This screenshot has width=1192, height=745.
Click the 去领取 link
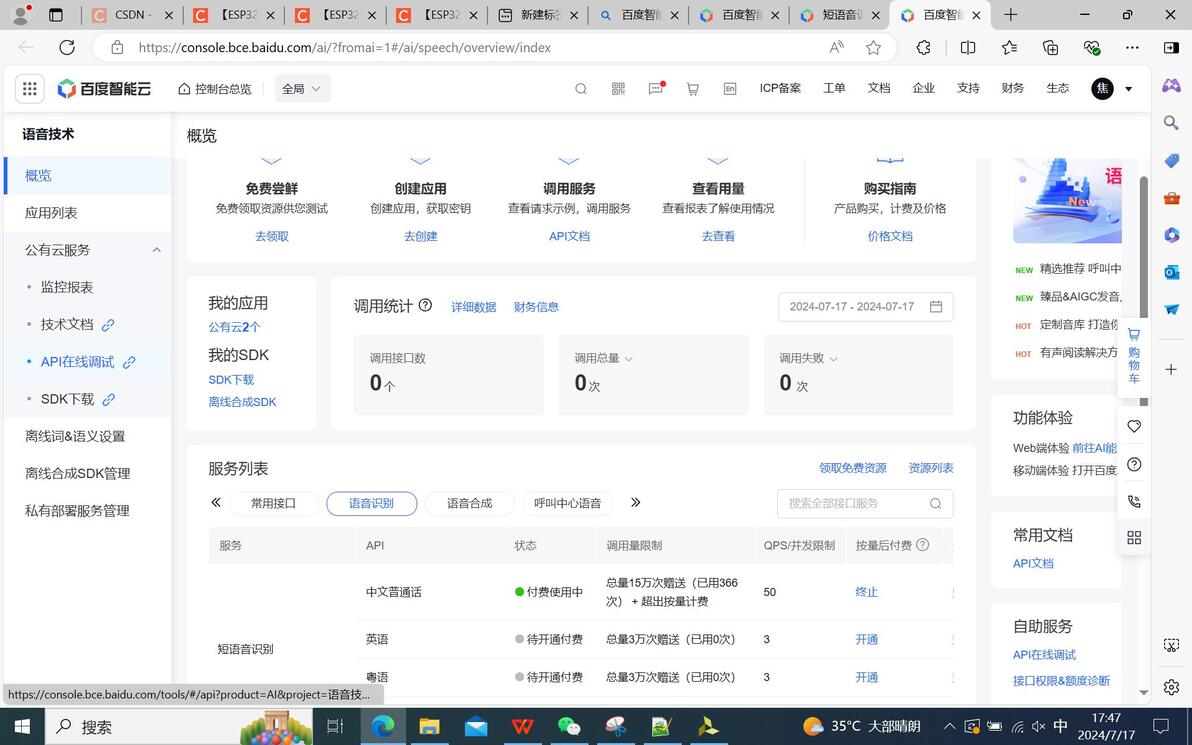click(x=271, y=236)
